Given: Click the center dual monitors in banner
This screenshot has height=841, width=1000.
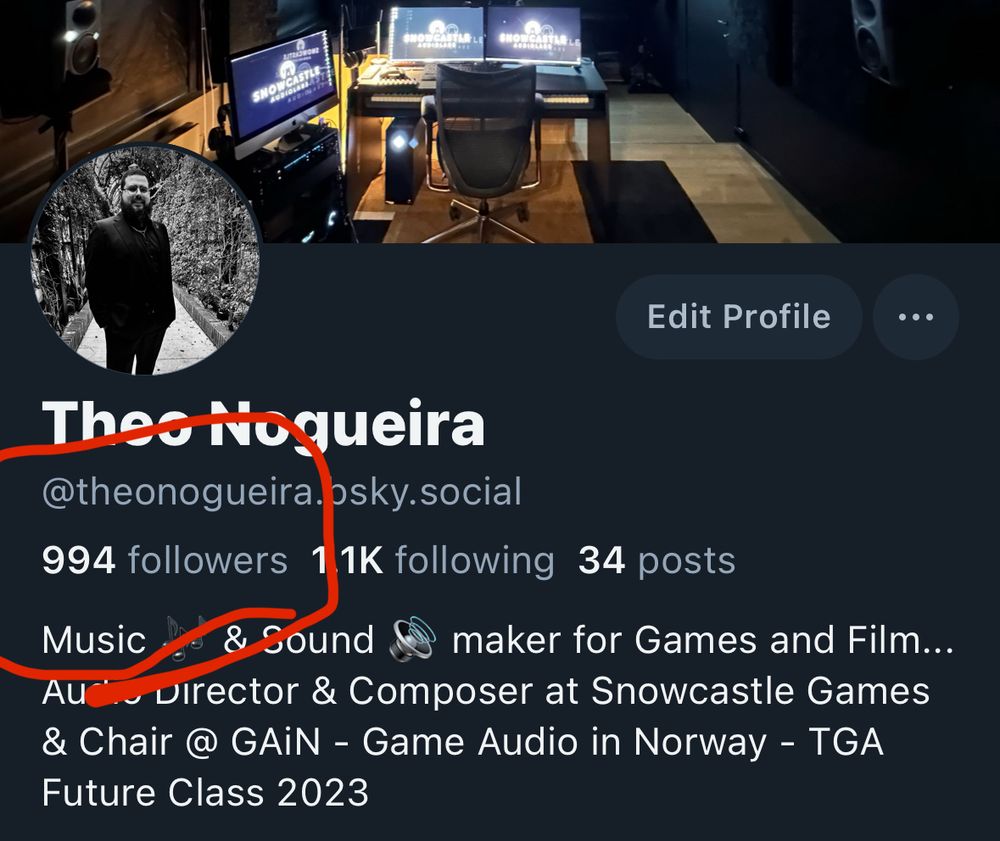Looking at the screenshot, I should click(485, 35).
